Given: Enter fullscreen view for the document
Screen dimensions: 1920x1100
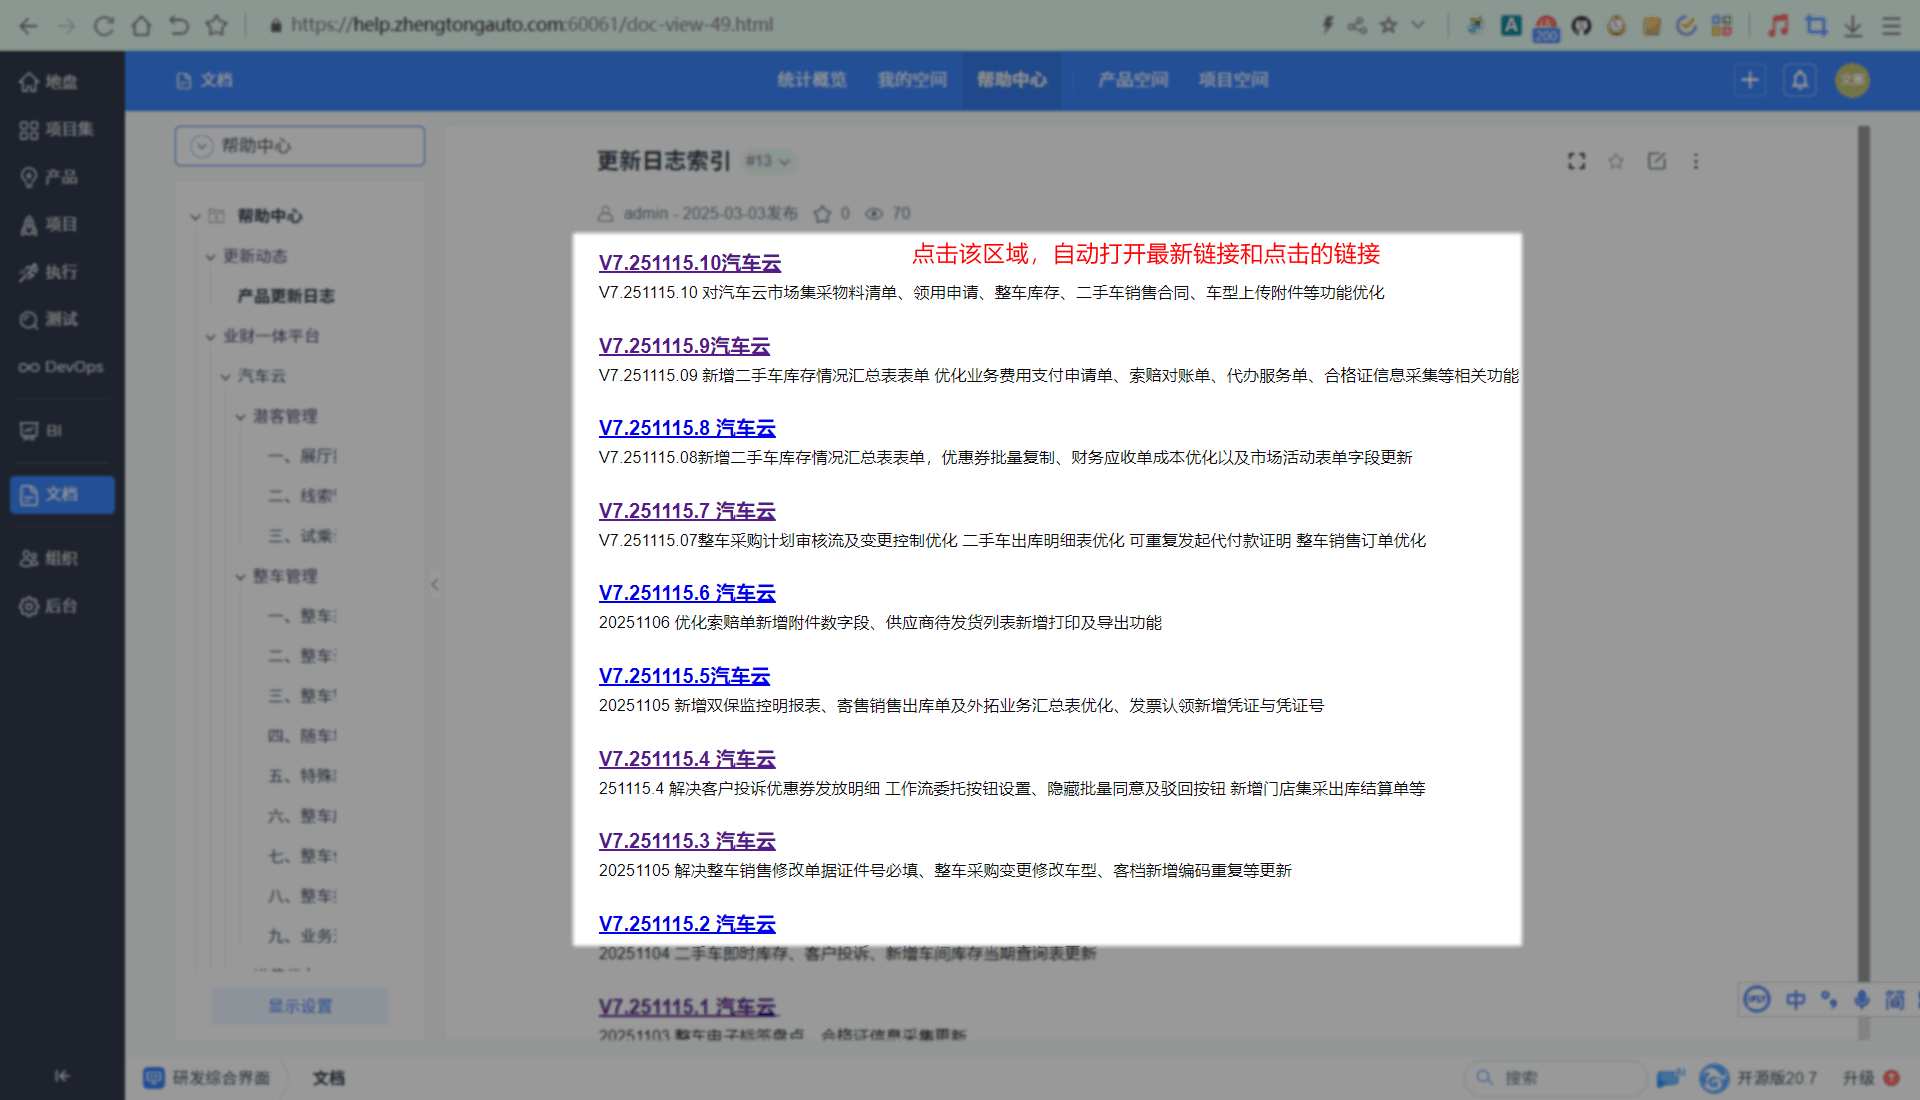Looking at the screenshot, I should pos(1575,161).
